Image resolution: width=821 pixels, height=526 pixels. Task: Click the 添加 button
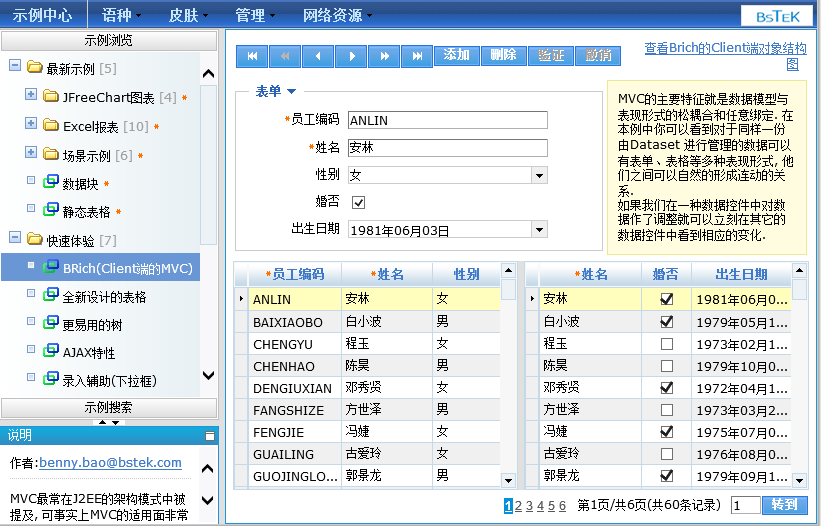point(456,56)
